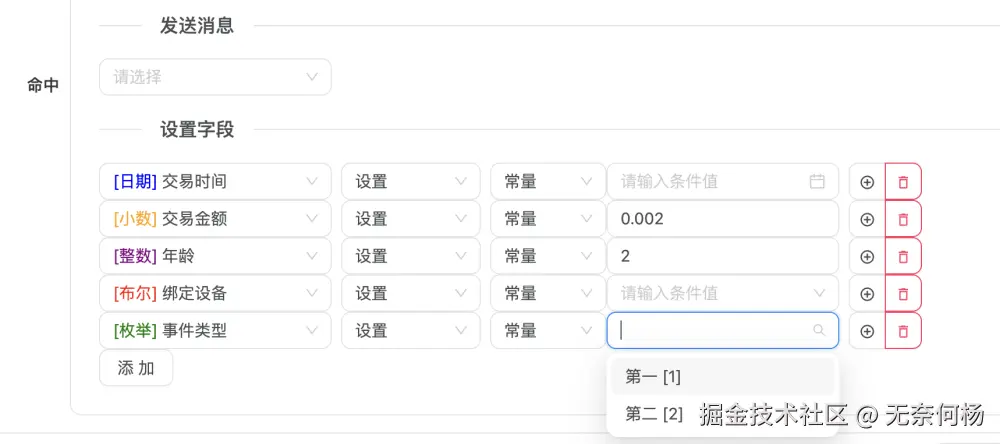The height and width of the screenshot is (444, 1000).
Task: Click the 添加 button
Action: coord(136,368)
